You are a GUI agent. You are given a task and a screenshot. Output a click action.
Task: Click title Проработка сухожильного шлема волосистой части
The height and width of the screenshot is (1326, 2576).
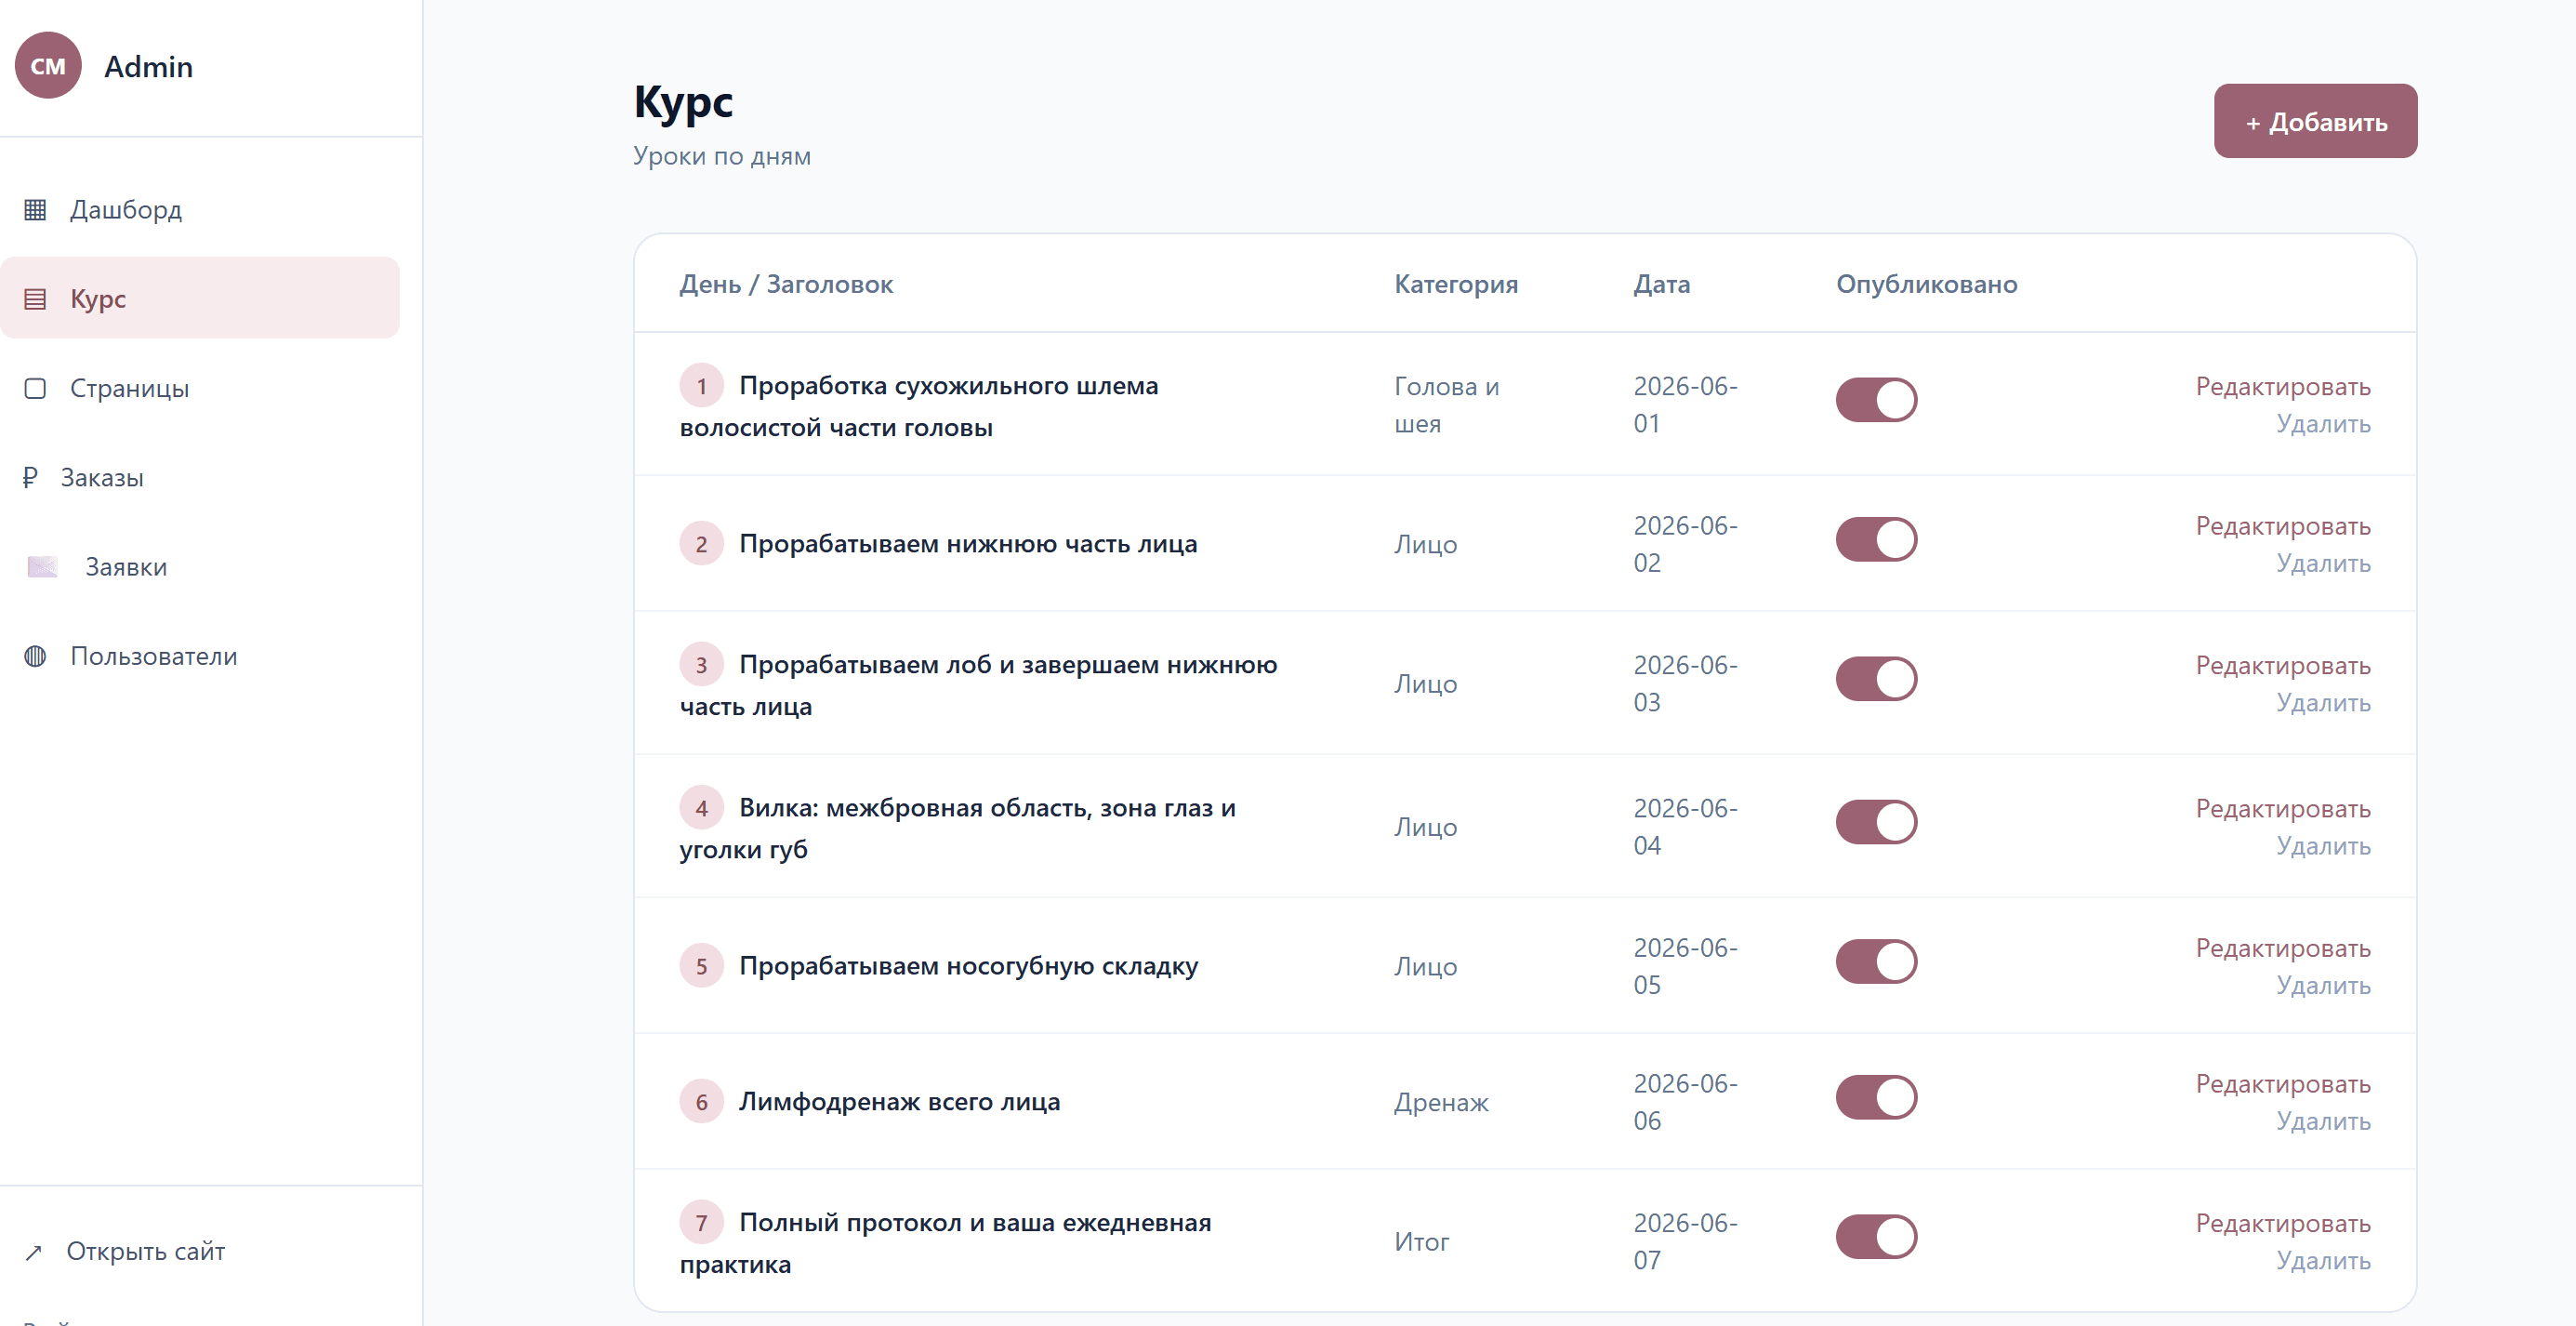click(919, 407)
